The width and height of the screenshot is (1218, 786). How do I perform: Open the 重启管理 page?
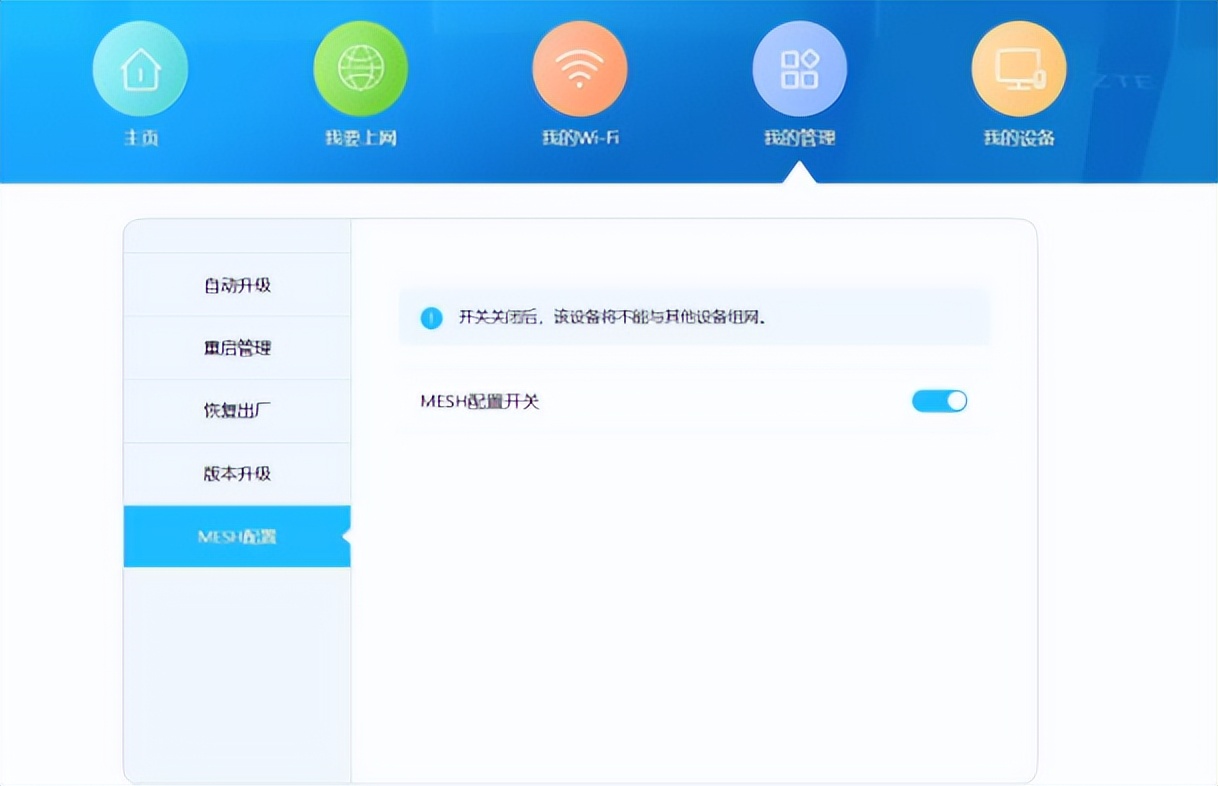tap(236, 347)
